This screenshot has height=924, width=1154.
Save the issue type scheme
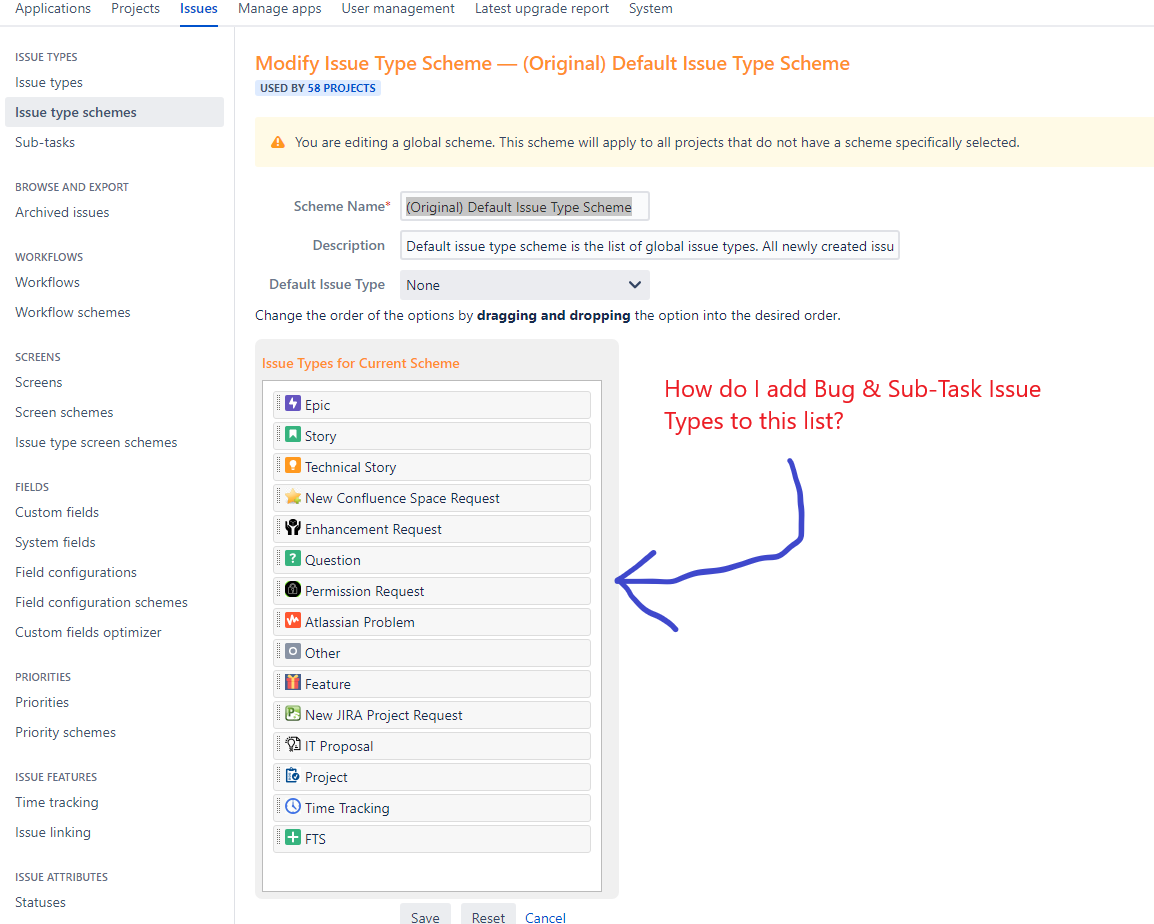(x=425, y=916)
